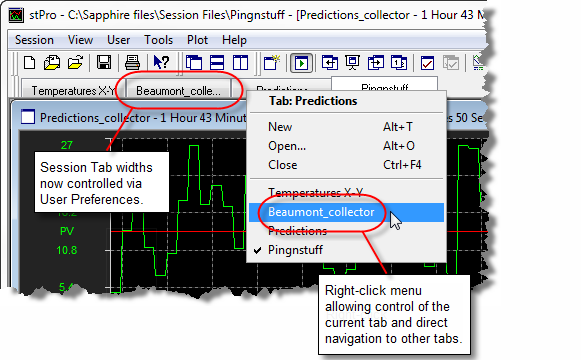
Task: Click the open folder toolbar icon
Action: (x=75, y=63)
